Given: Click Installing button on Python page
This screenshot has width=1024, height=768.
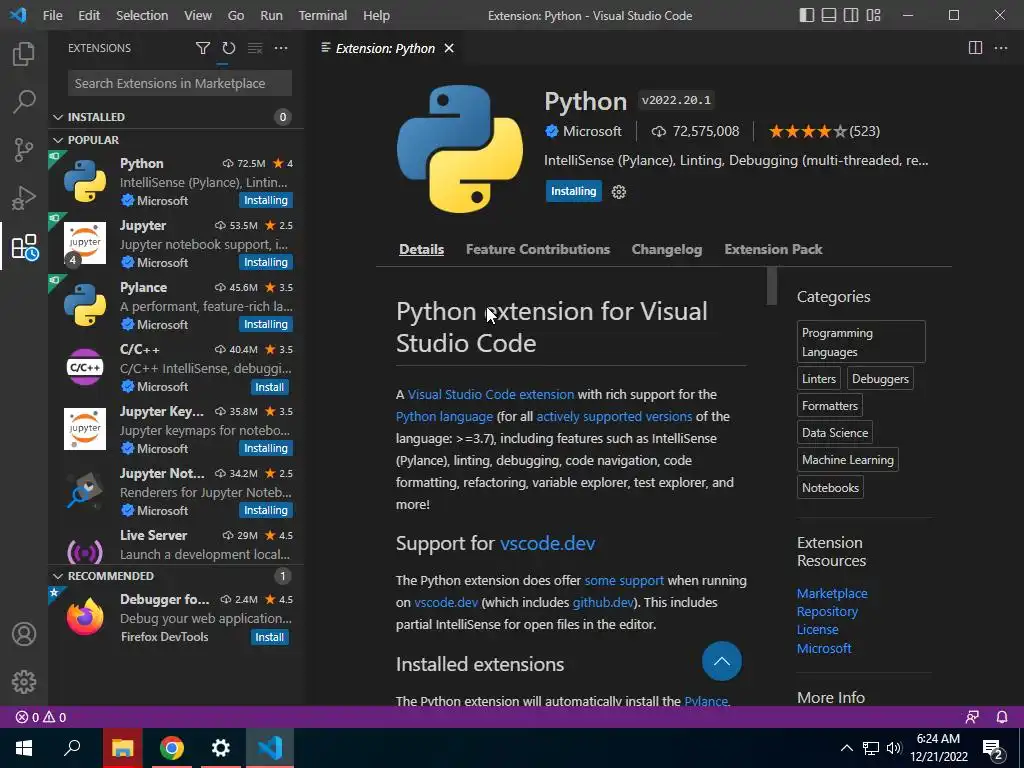Looking at the screenshot, I should coord(573,191).
